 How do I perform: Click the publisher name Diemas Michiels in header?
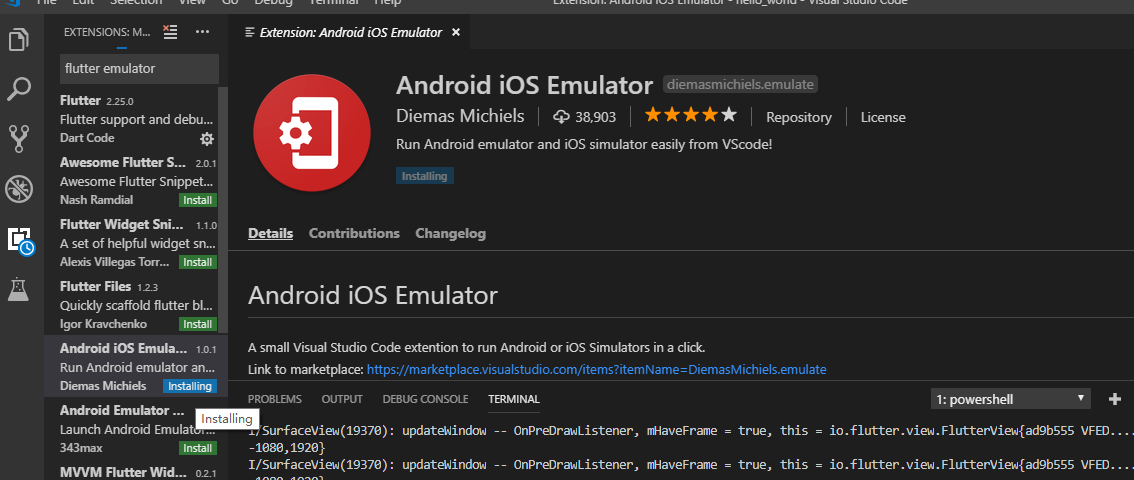[x=460, y=116]
